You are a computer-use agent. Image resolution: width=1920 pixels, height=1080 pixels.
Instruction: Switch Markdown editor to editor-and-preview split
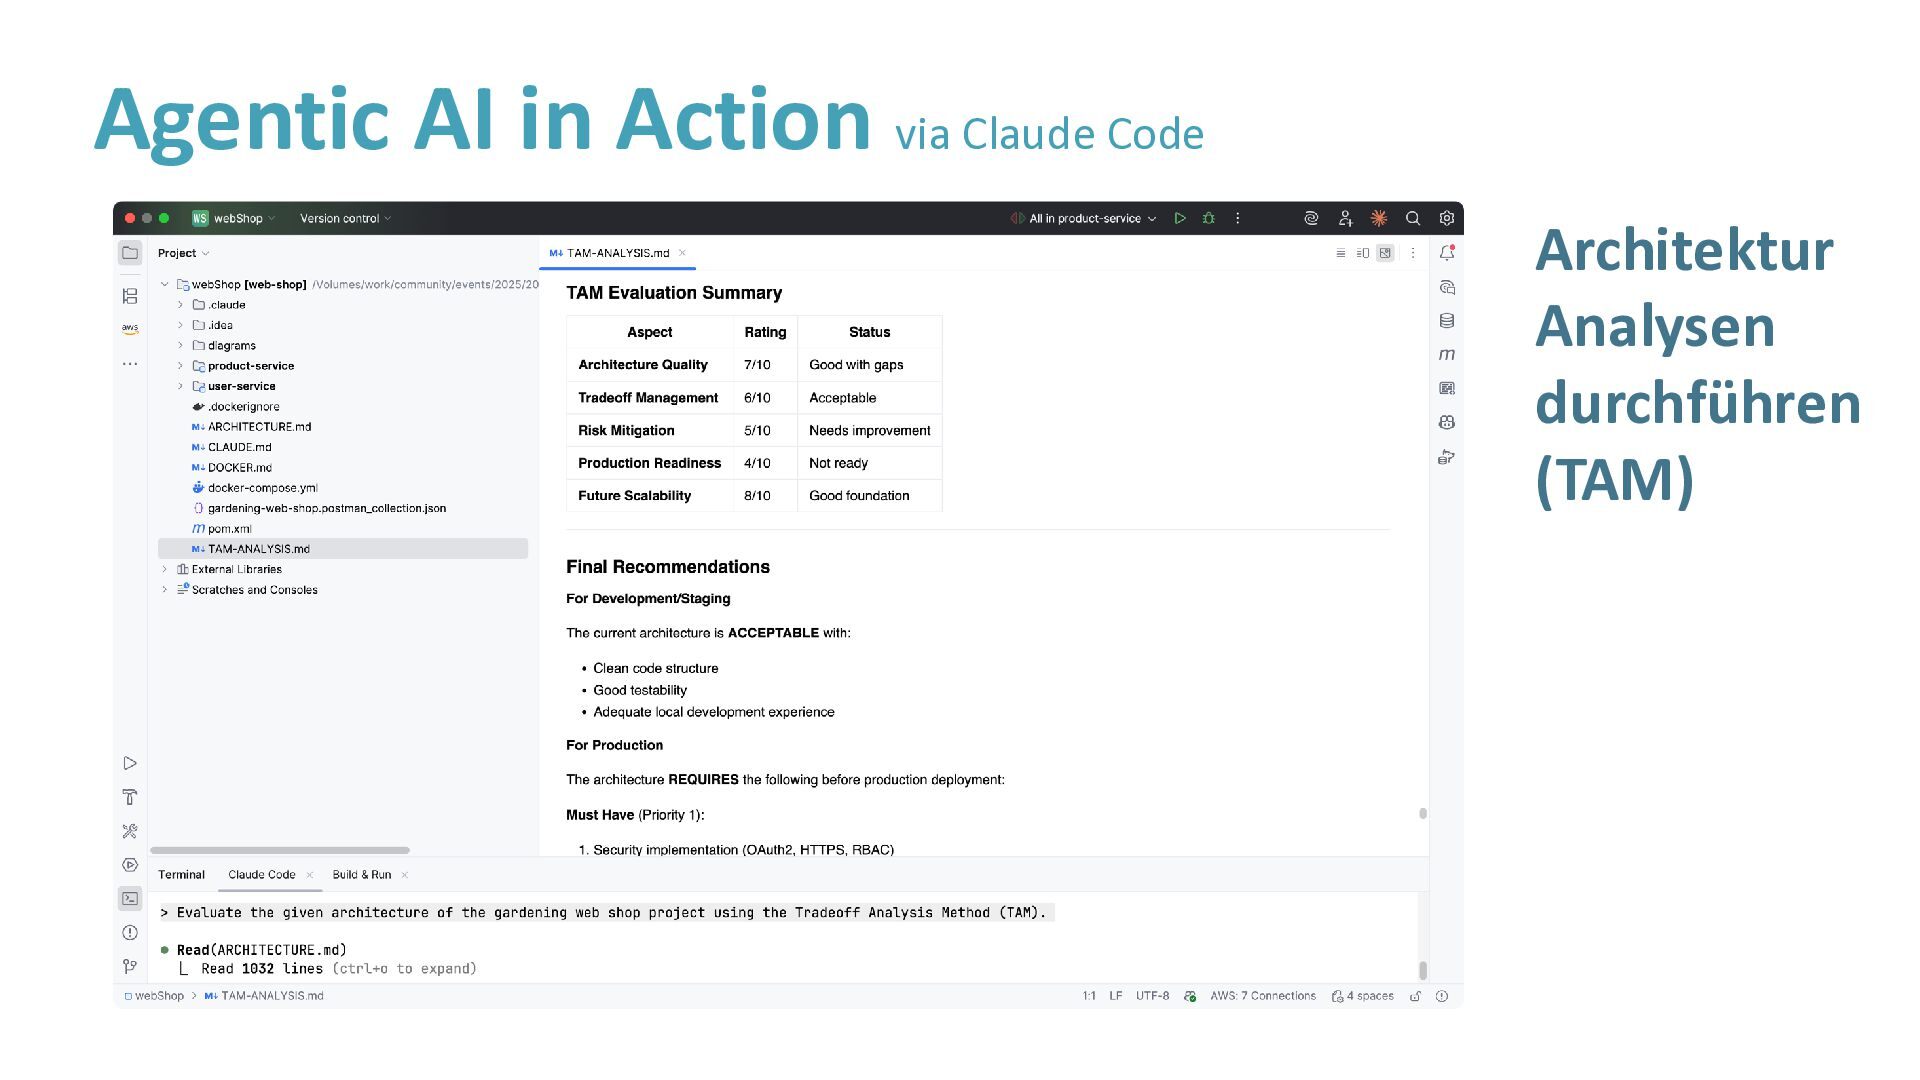(1362, 253)
